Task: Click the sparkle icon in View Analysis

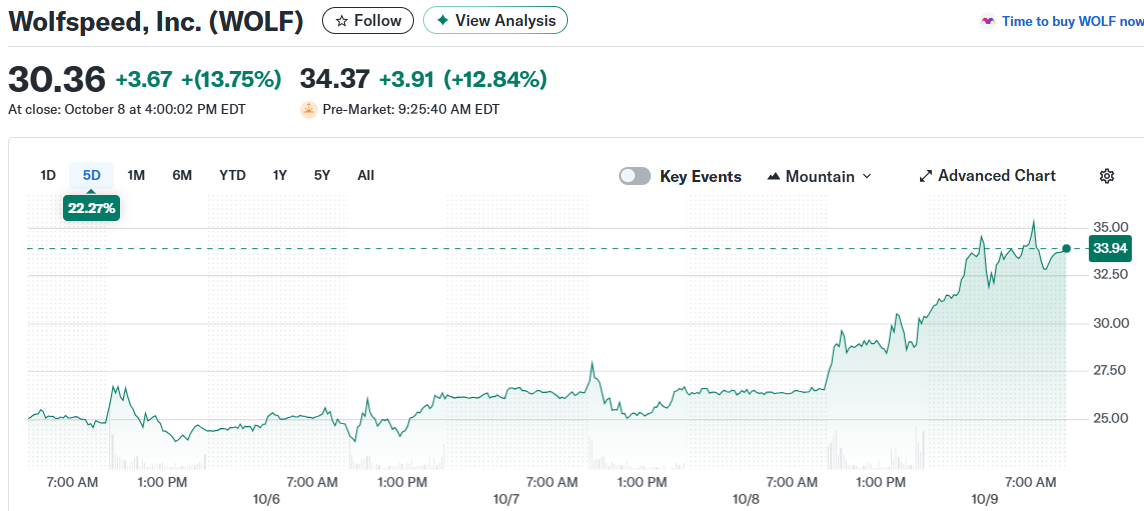Action: [x=442, y=20]
